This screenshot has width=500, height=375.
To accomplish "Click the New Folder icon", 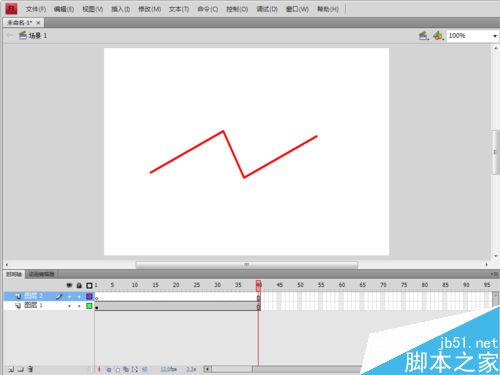I will [21, 369].
